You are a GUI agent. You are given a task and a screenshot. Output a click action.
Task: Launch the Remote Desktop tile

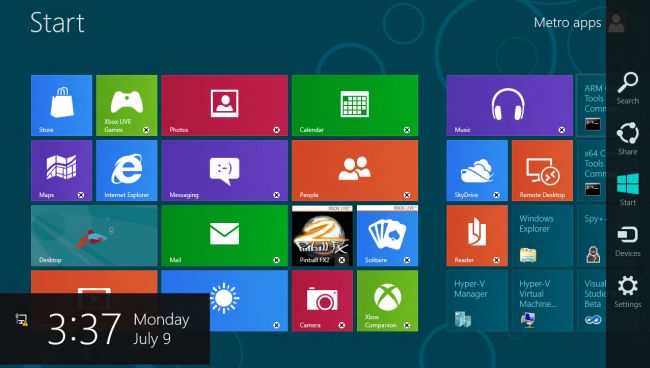pyautogui.click(x=542, y=170)
